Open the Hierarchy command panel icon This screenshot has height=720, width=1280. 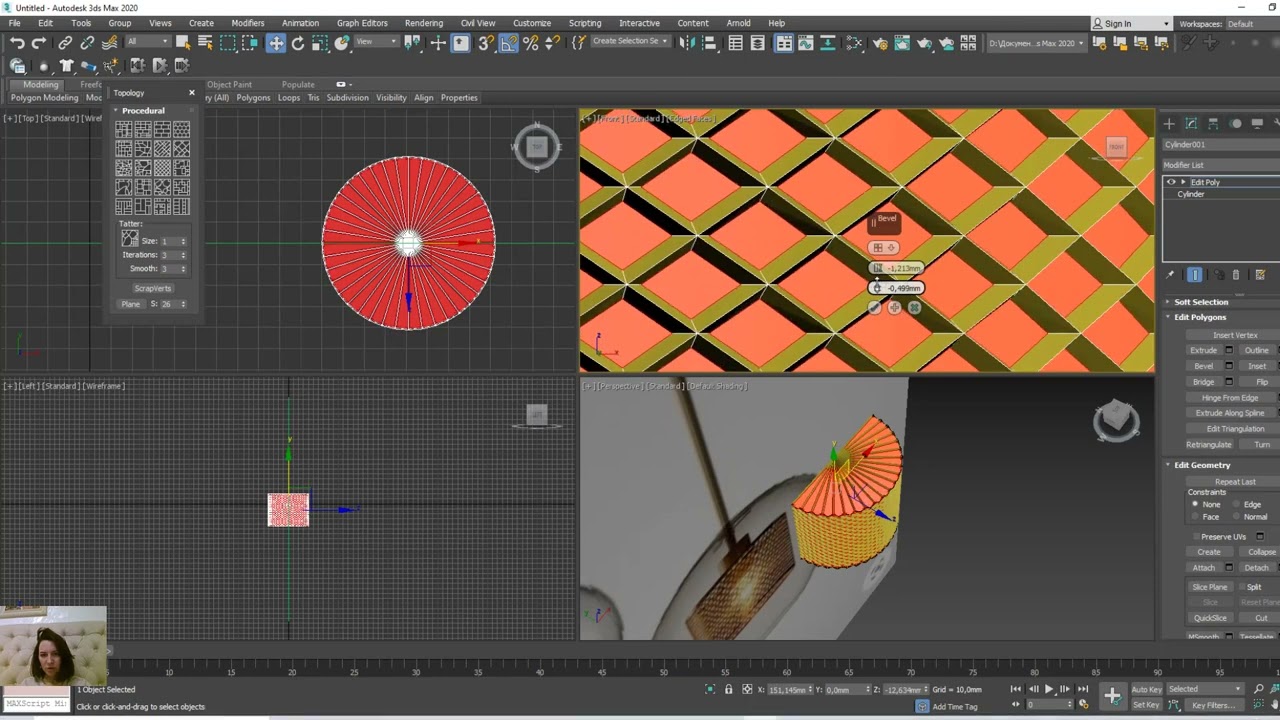pyautogui.click(x=1213, y=123)
